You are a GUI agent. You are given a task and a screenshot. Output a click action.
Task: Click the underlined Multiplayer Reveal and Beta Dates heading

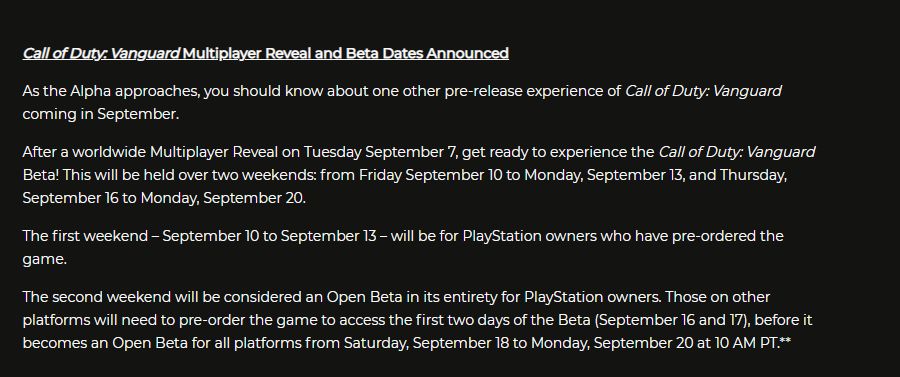[x=346, y=53]
